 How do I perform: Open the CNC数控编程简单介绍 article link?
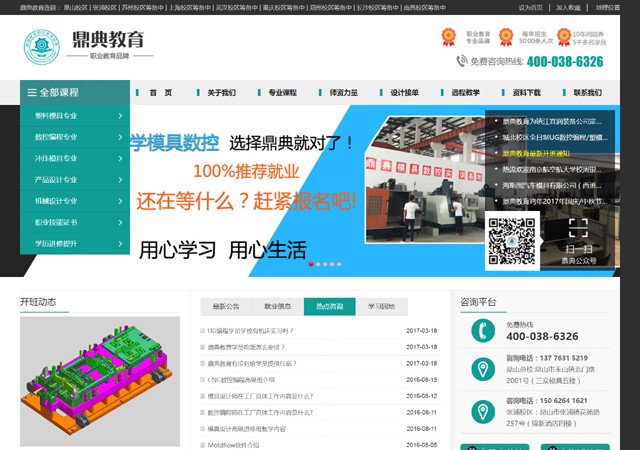point(241,380)
